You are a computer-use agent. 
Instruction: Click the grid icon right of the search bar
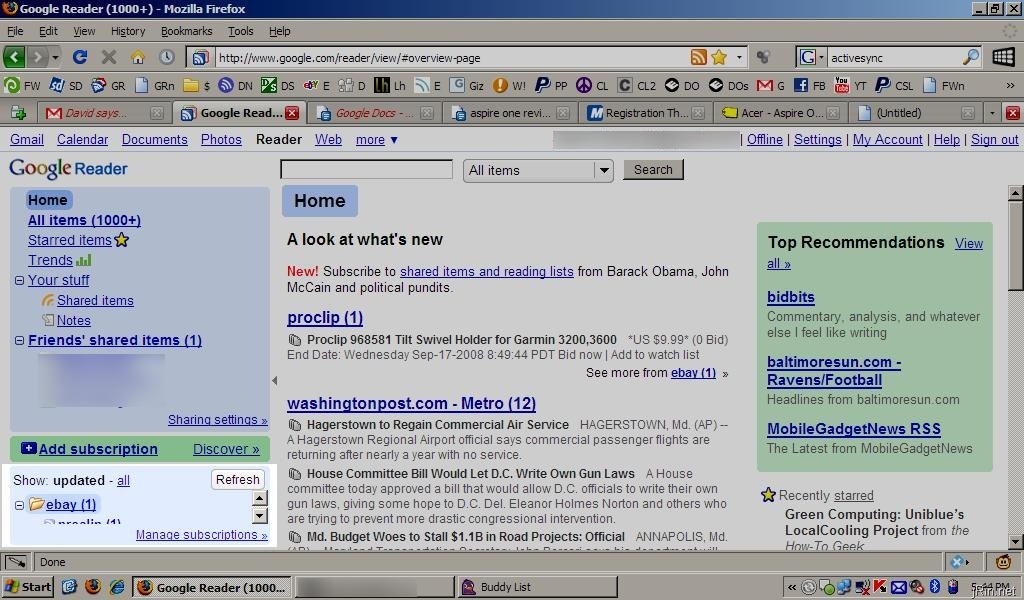[x=1003, y=57]
